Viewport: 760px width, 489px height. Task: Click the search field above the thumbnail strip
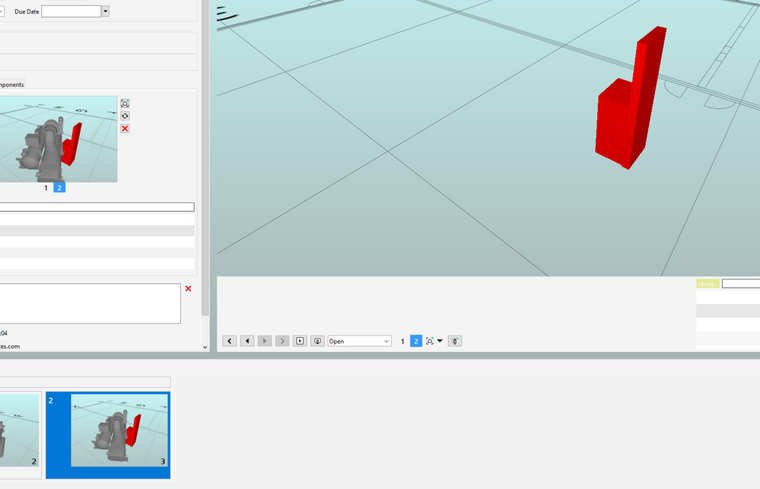tap(85, 382)
